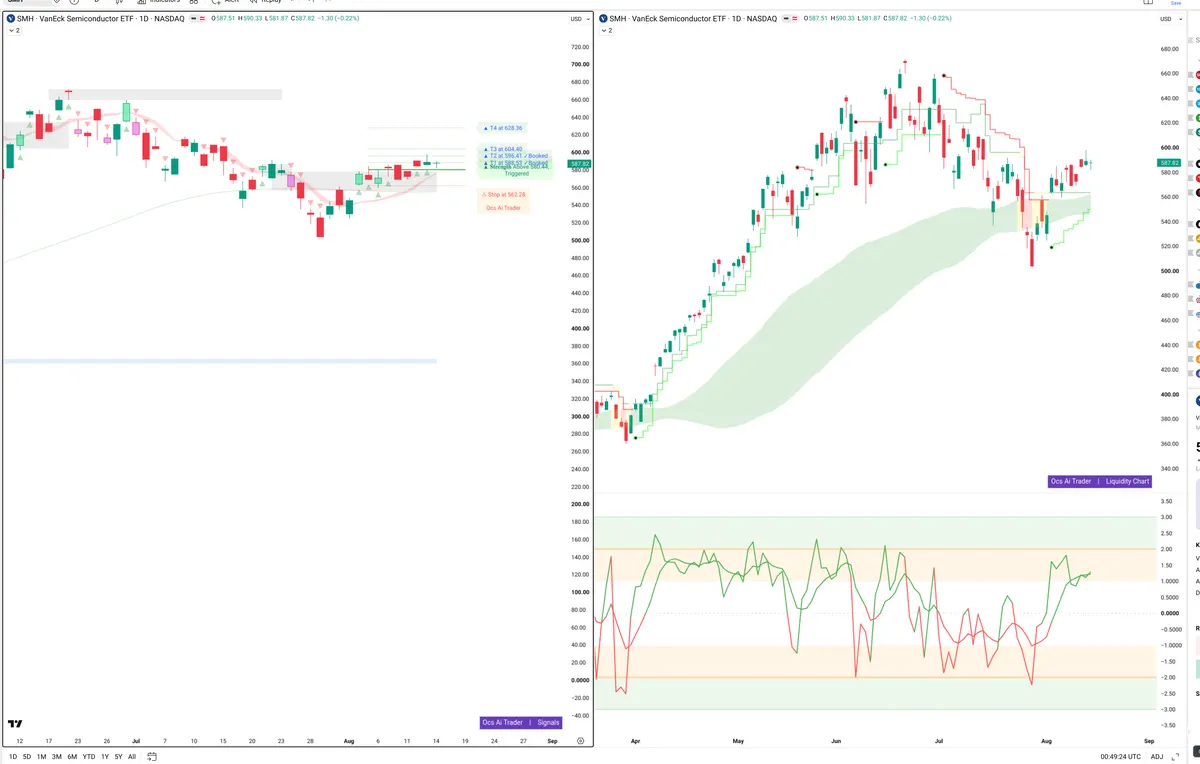Image resolution: width=1200 pixels, height=764 pixels.
Task: Click the pink equals badge beside left chart's NASDAQ
Action: 205,19
